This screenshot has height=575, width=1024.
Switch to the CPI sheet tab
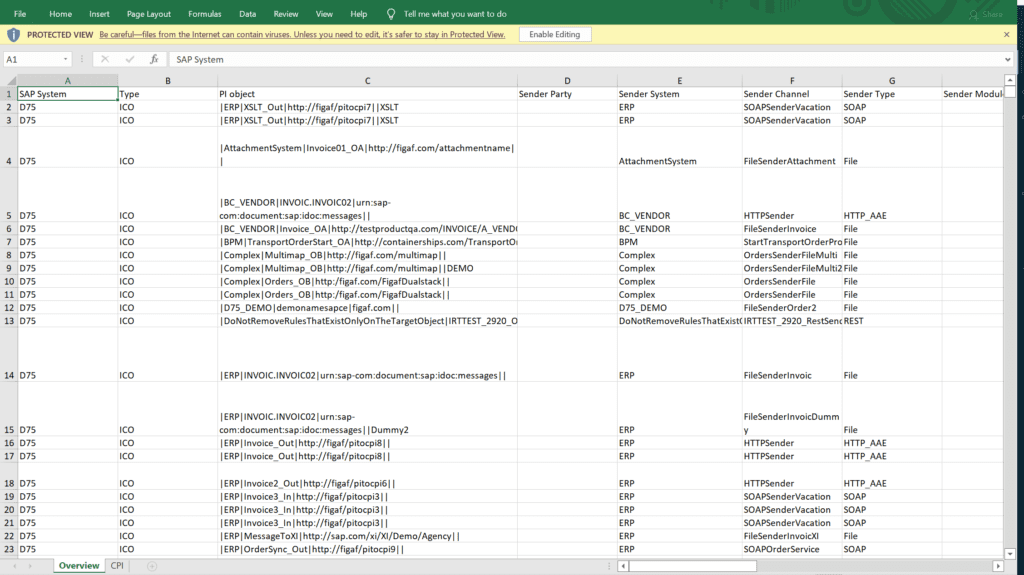tap(117, 566)
